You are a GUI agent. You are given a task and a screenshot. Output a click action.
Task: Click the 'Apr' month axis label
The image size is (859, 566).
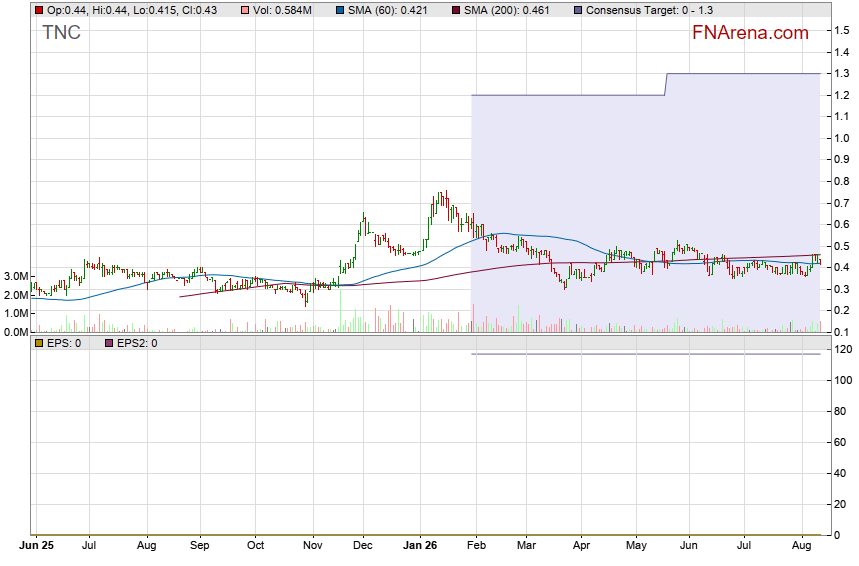tap(581, 546)
